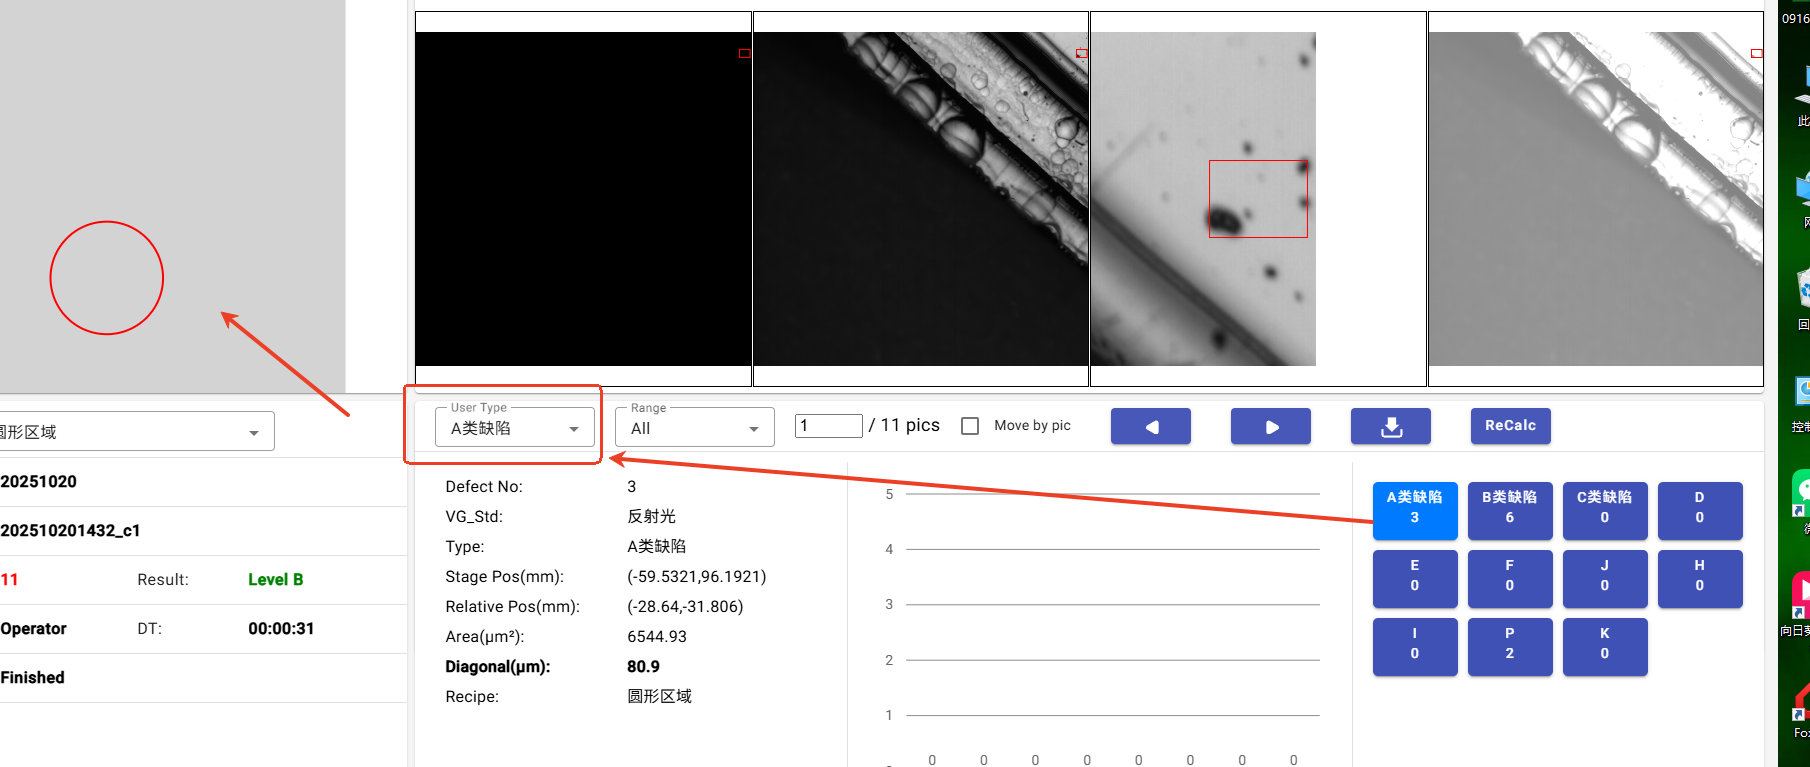Open the fourth gray defect image thumbnail
Screen dimensions: 1810x767
1595,199
